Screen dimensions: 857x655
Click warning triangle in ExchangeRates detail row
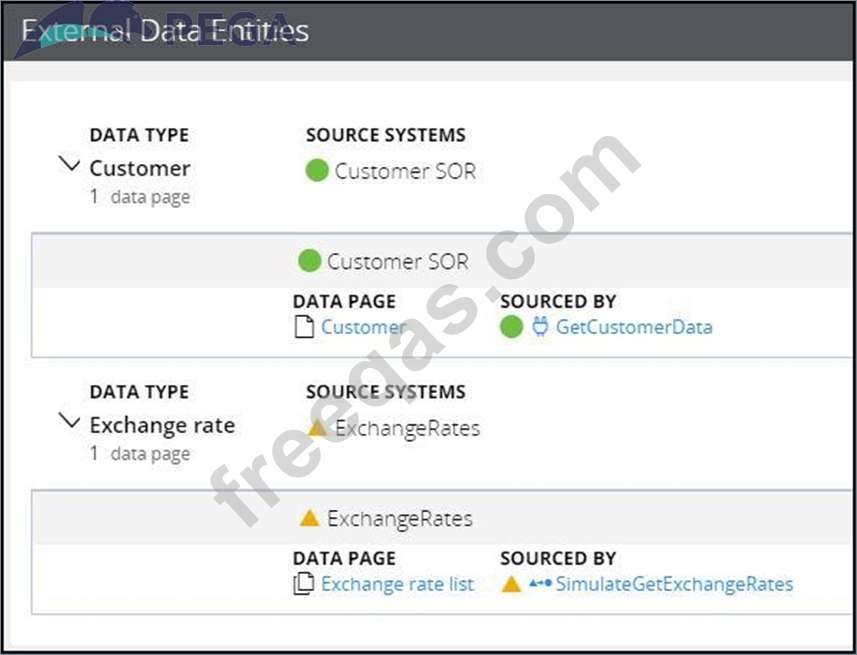tap(310, 518)
